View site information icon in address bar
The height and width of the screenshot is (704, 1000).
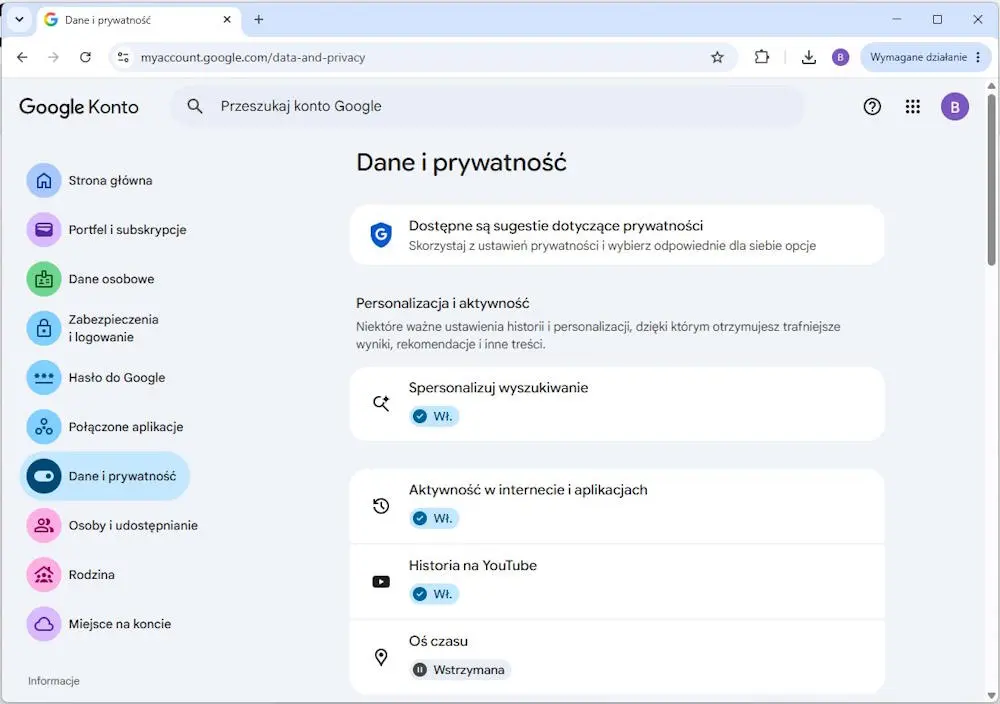tap(123, 57)
